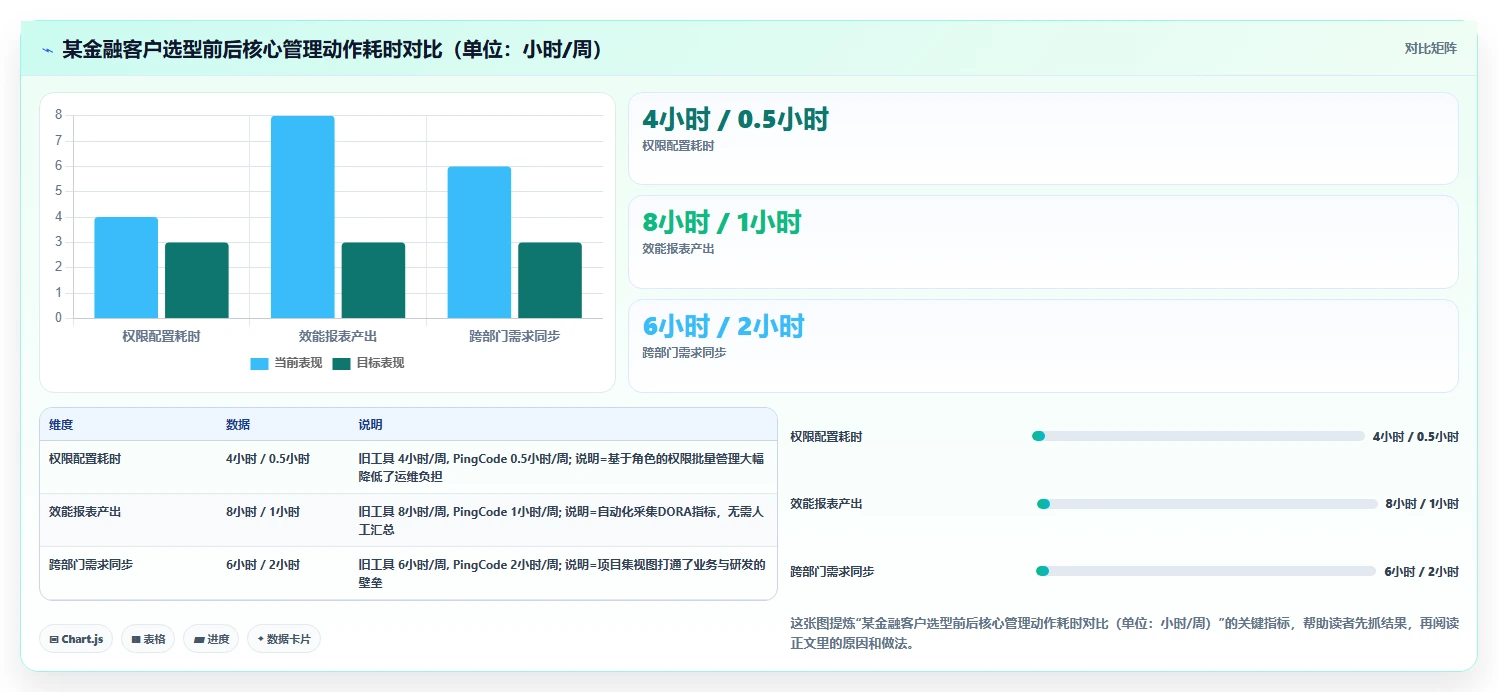
Task: Click the footer summary paragraph starting 这张图提炼
Action: (x=1124, y=633)
